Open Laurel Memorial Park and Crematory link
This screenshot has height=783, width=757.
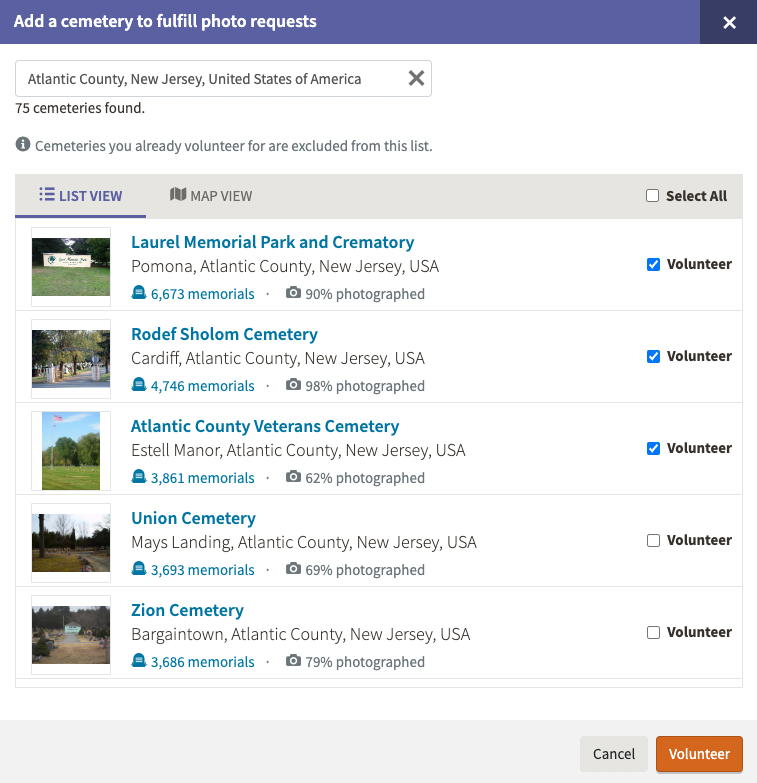pyautogui.click(x=272, y=242)
